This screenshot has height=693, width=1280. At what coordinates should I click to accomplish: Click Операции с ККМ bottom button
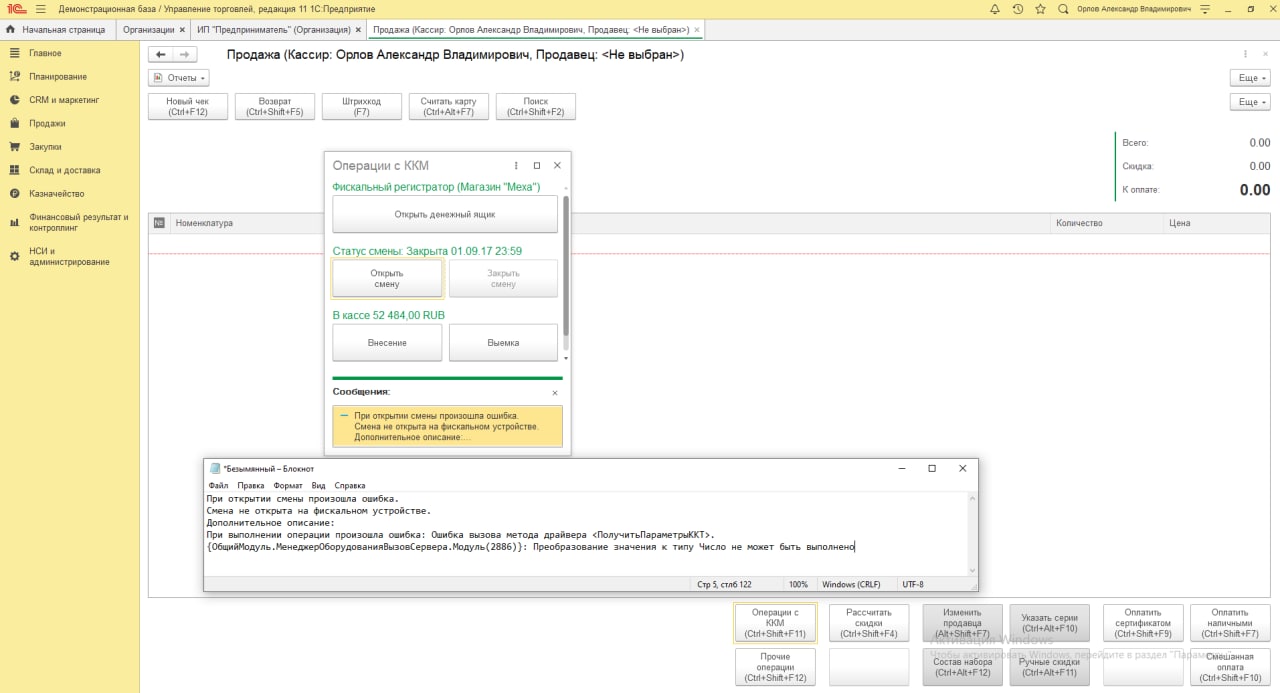[775, 623]
